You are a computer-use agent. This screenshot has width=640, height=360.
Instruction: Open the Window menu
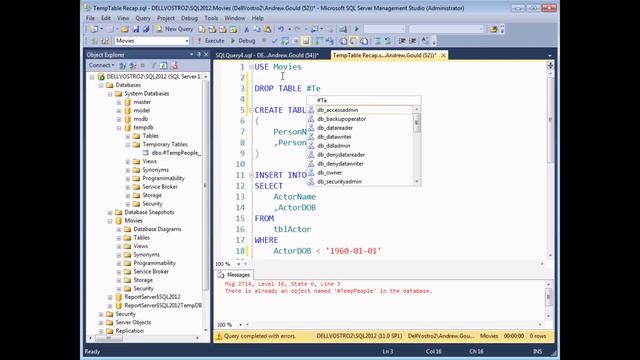pyautogui.click(x=235, y=18)
